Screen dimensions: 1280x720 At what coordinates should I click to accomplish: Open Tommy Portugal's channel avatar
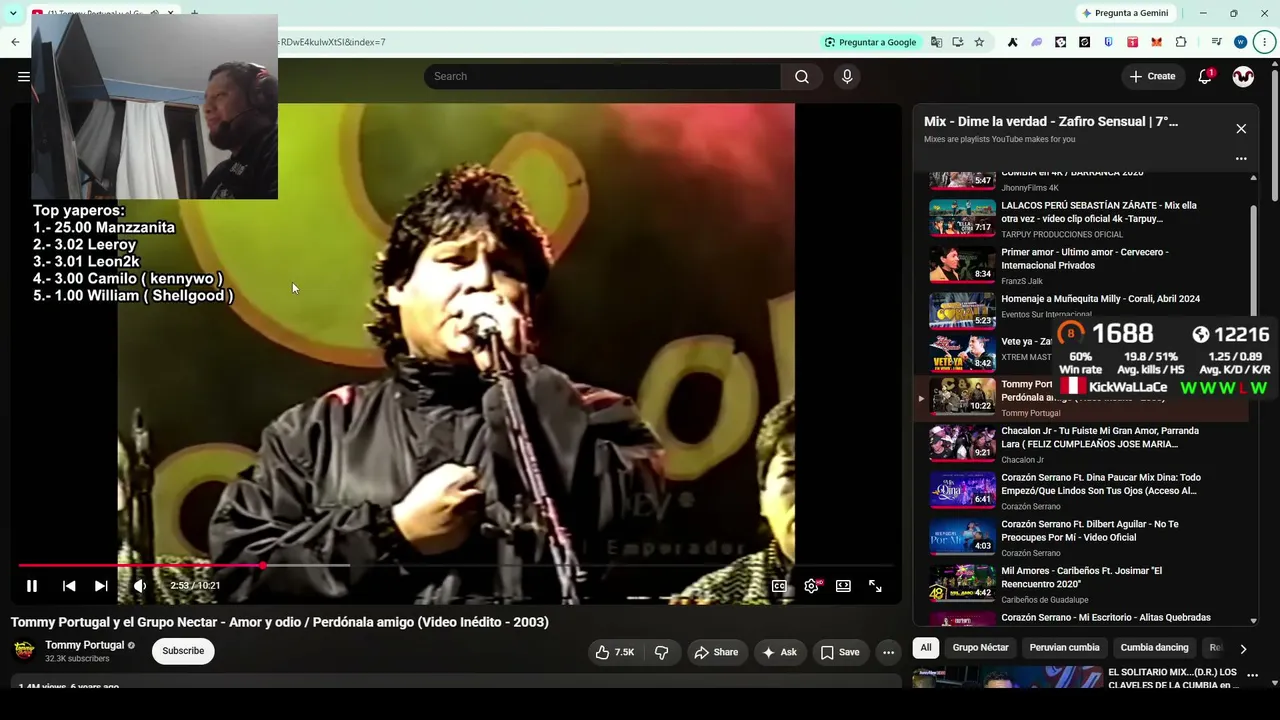(x=24, y=651)
